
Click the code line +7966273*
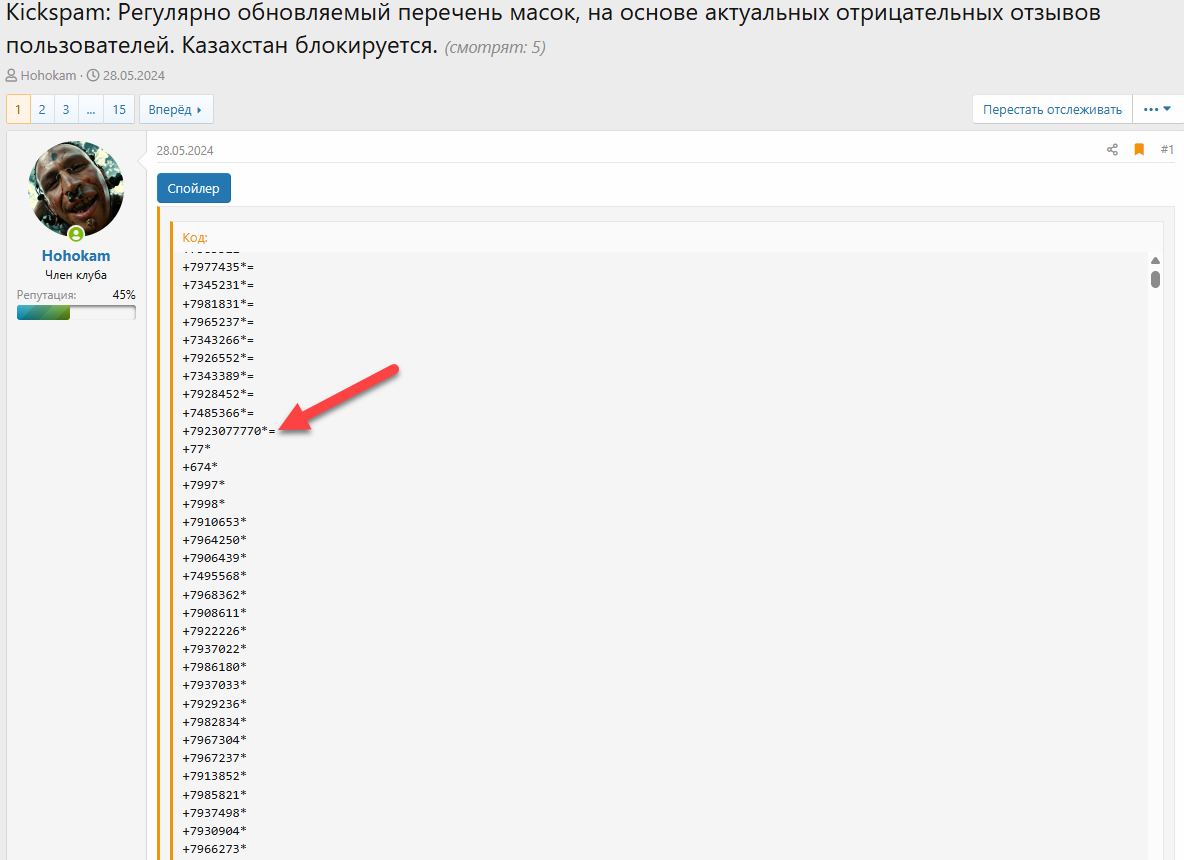coord(214,849)
